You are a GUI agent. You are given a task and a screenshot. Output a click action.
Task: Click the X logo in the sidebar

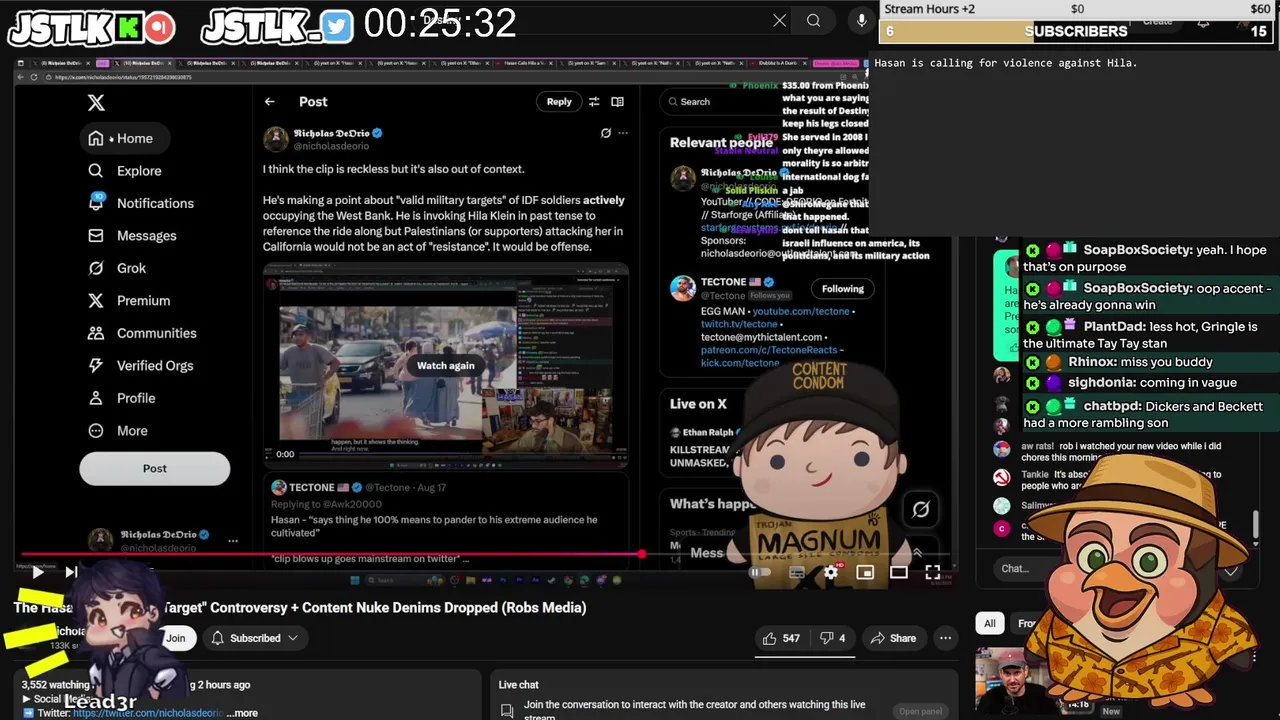[x=96, y=103]
